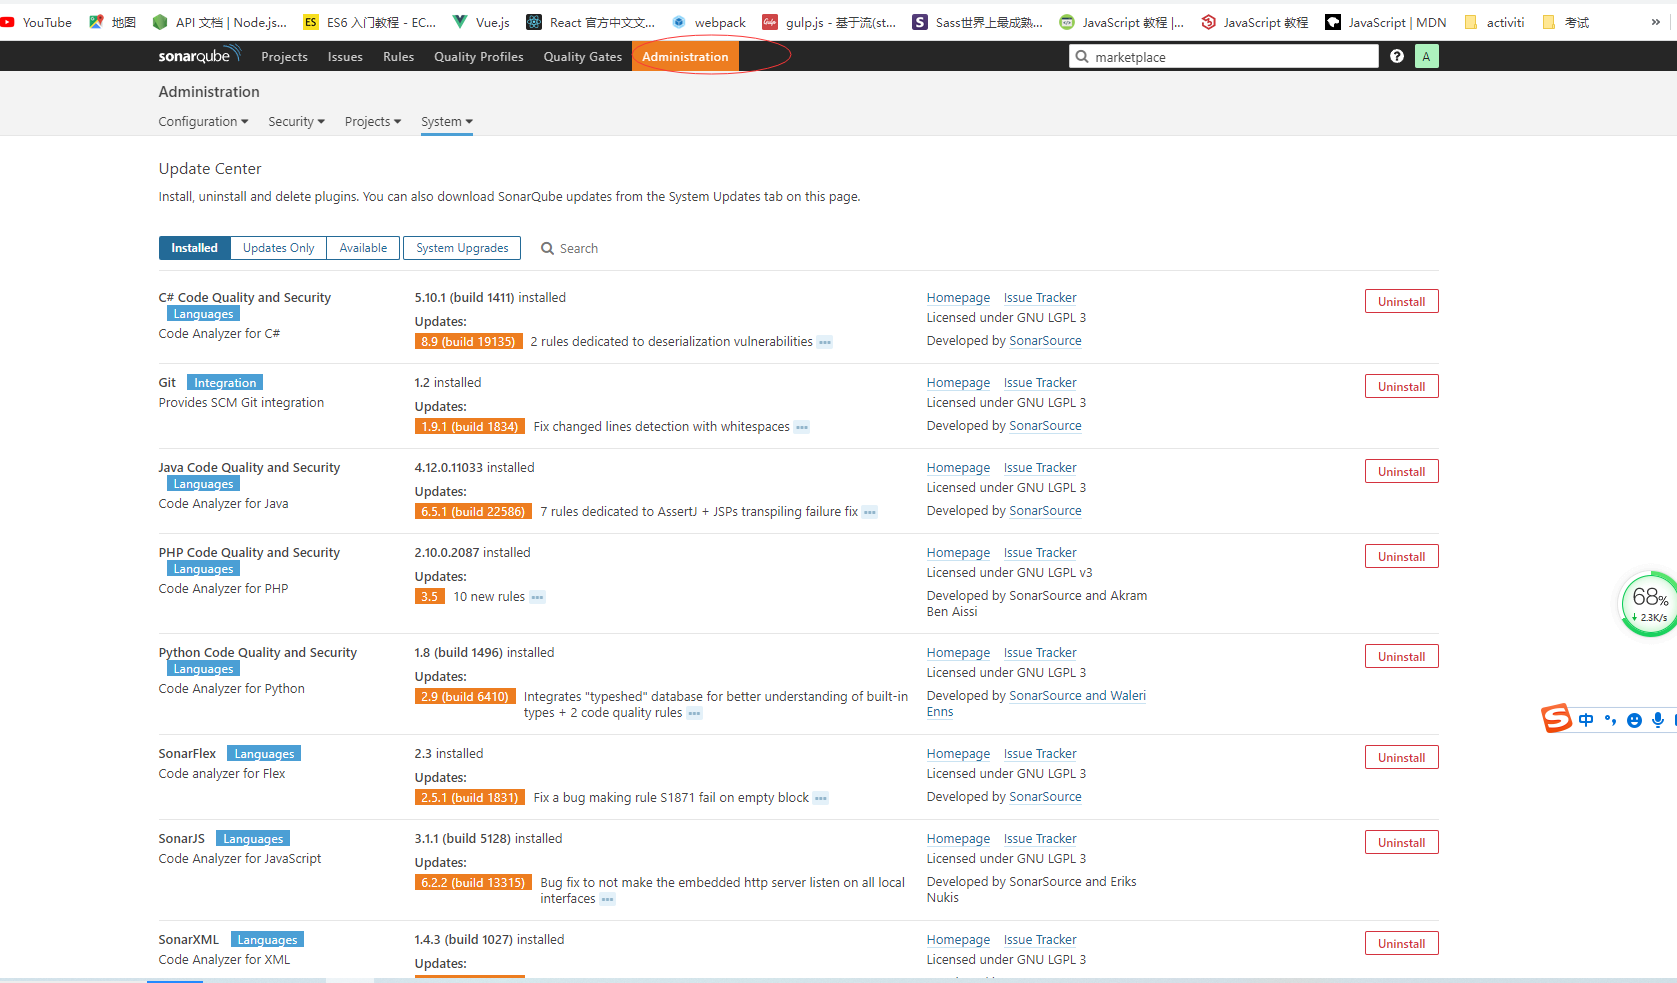Click the search magnifier in marketplace field
This screenshot has width=1677, height=983.
pyautogui.click(x=1082, y=57)
